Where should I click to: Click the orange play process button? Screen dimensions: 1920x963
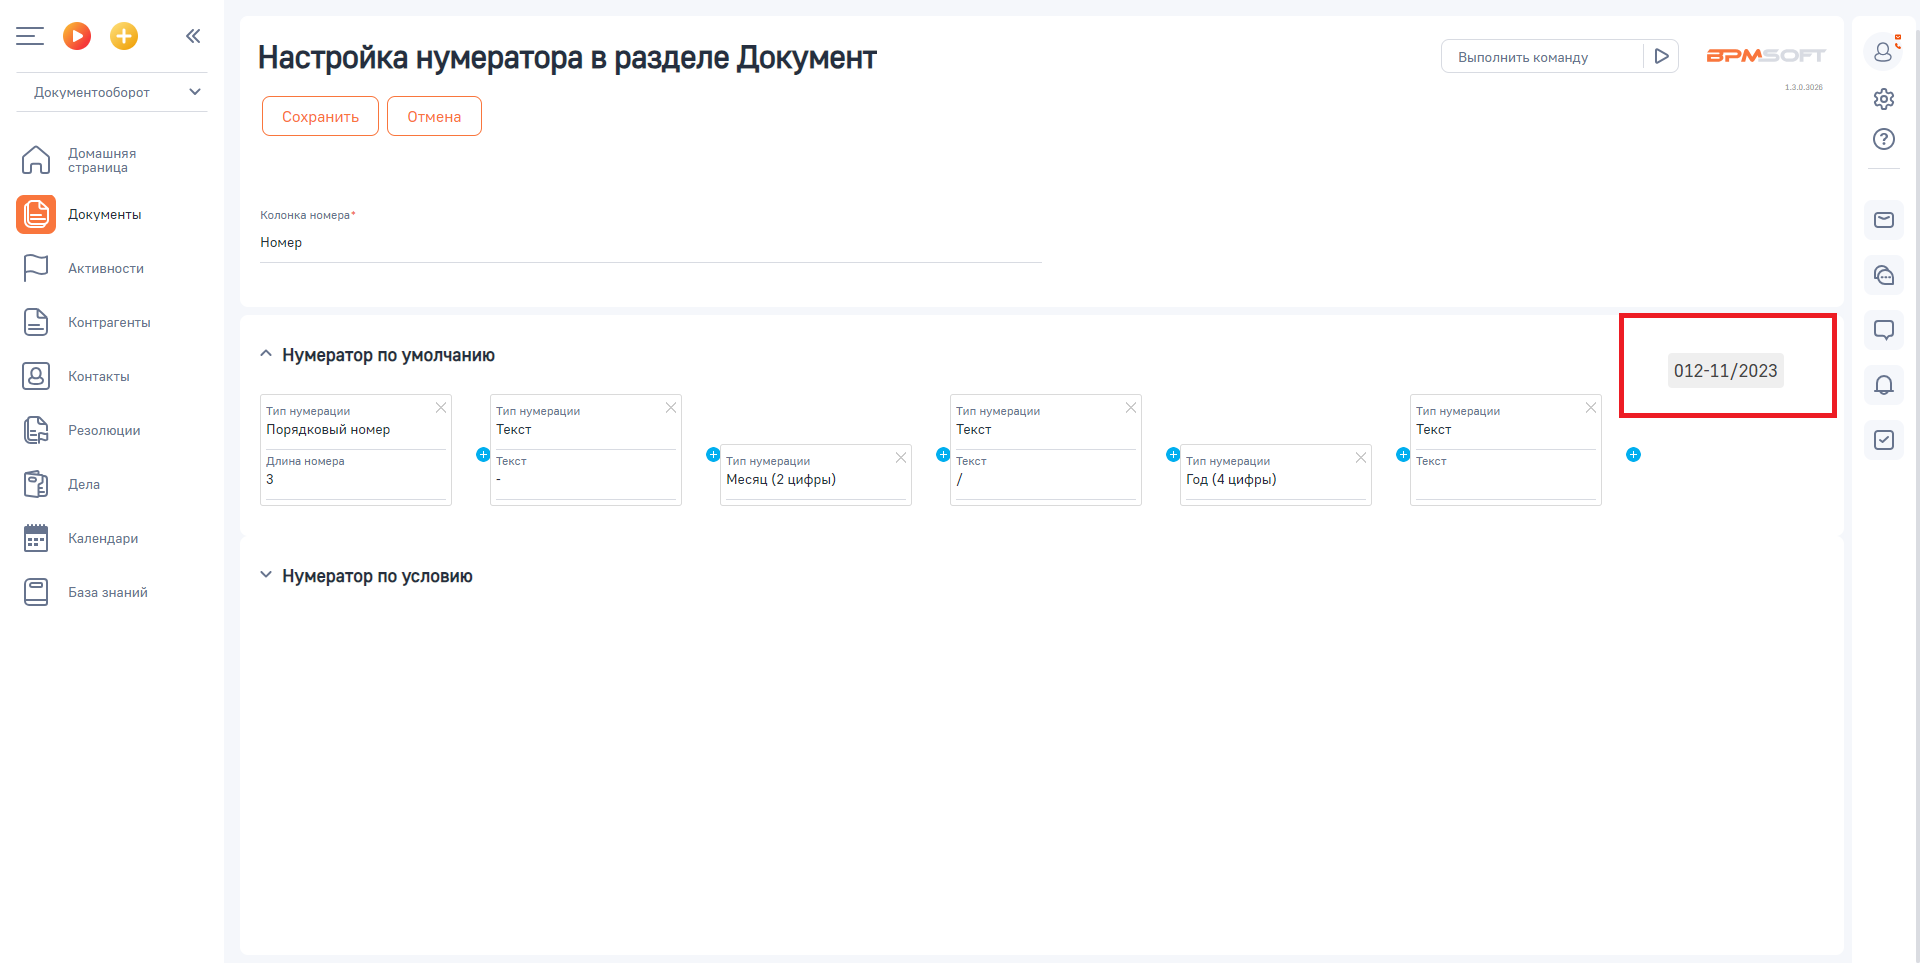(x=77, y=36)
